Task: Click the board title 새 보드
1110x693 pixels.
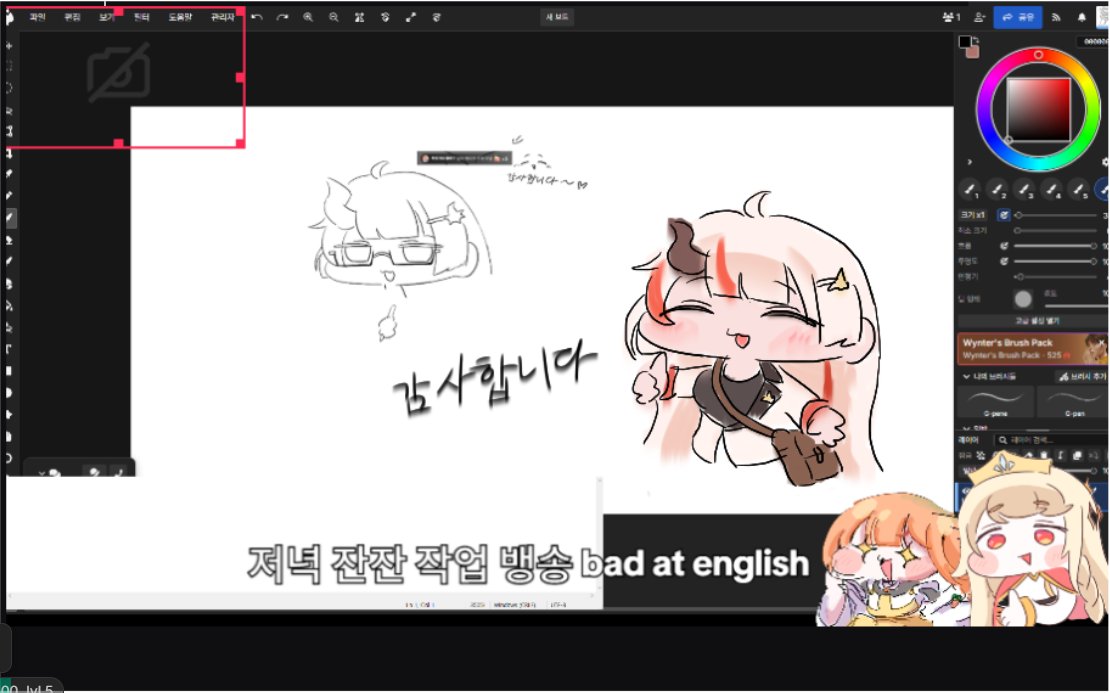Action: pyautogui.click(x=558, y=17)
